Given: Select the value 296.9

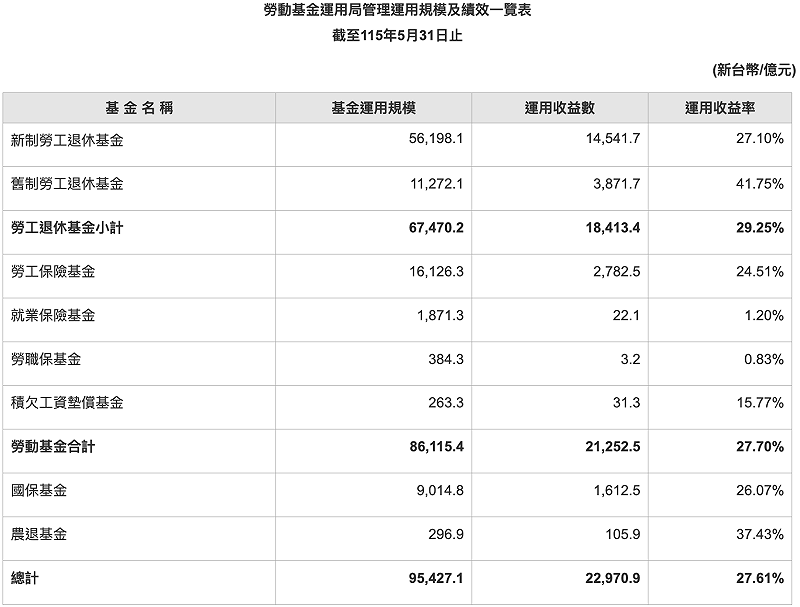Looking at the screenshot, I should 446,535.
